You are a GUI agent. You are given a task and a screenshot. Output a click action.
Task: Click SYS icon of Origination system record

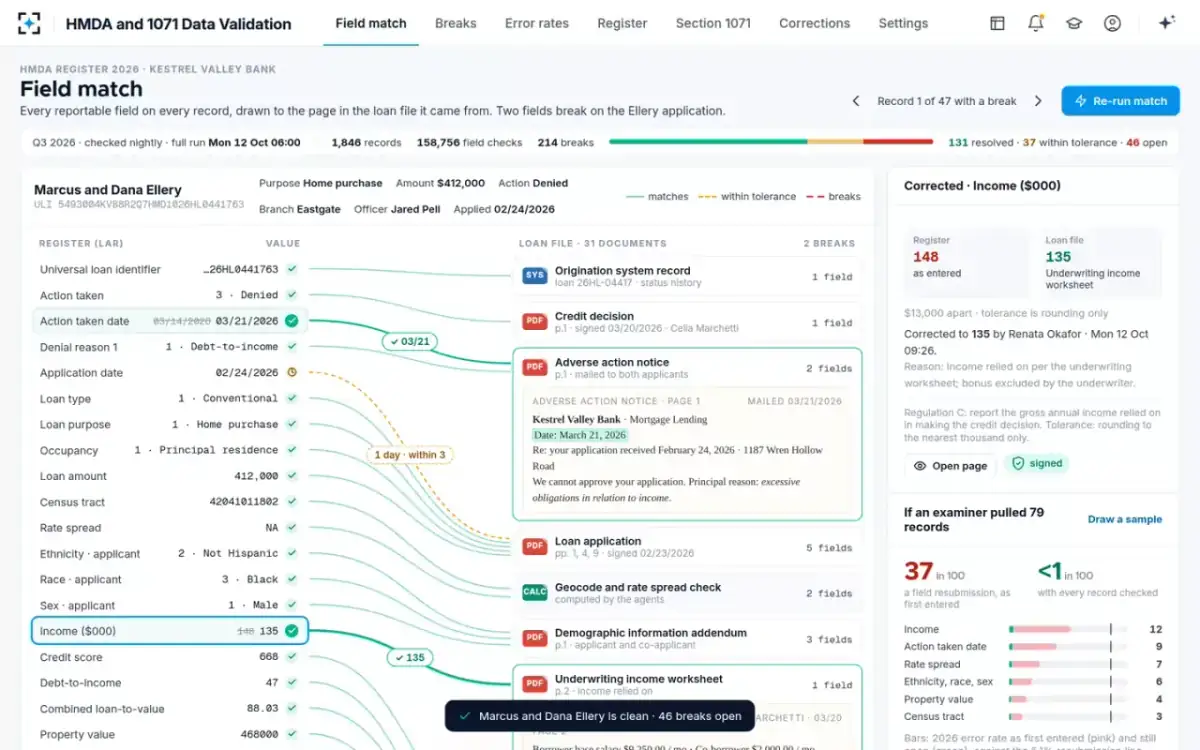click(x=535, y=276)
